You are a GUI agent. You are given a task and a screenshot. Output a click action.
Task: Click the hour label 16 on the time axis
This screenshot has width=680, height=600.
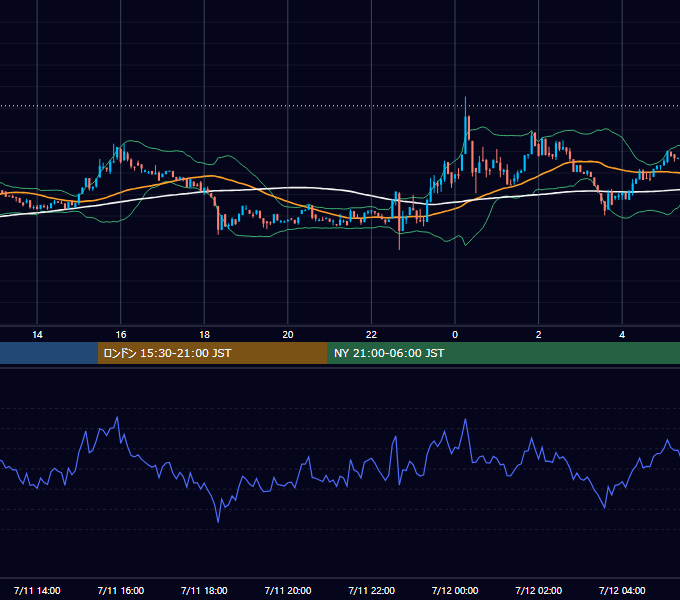[x=121, y=335]
